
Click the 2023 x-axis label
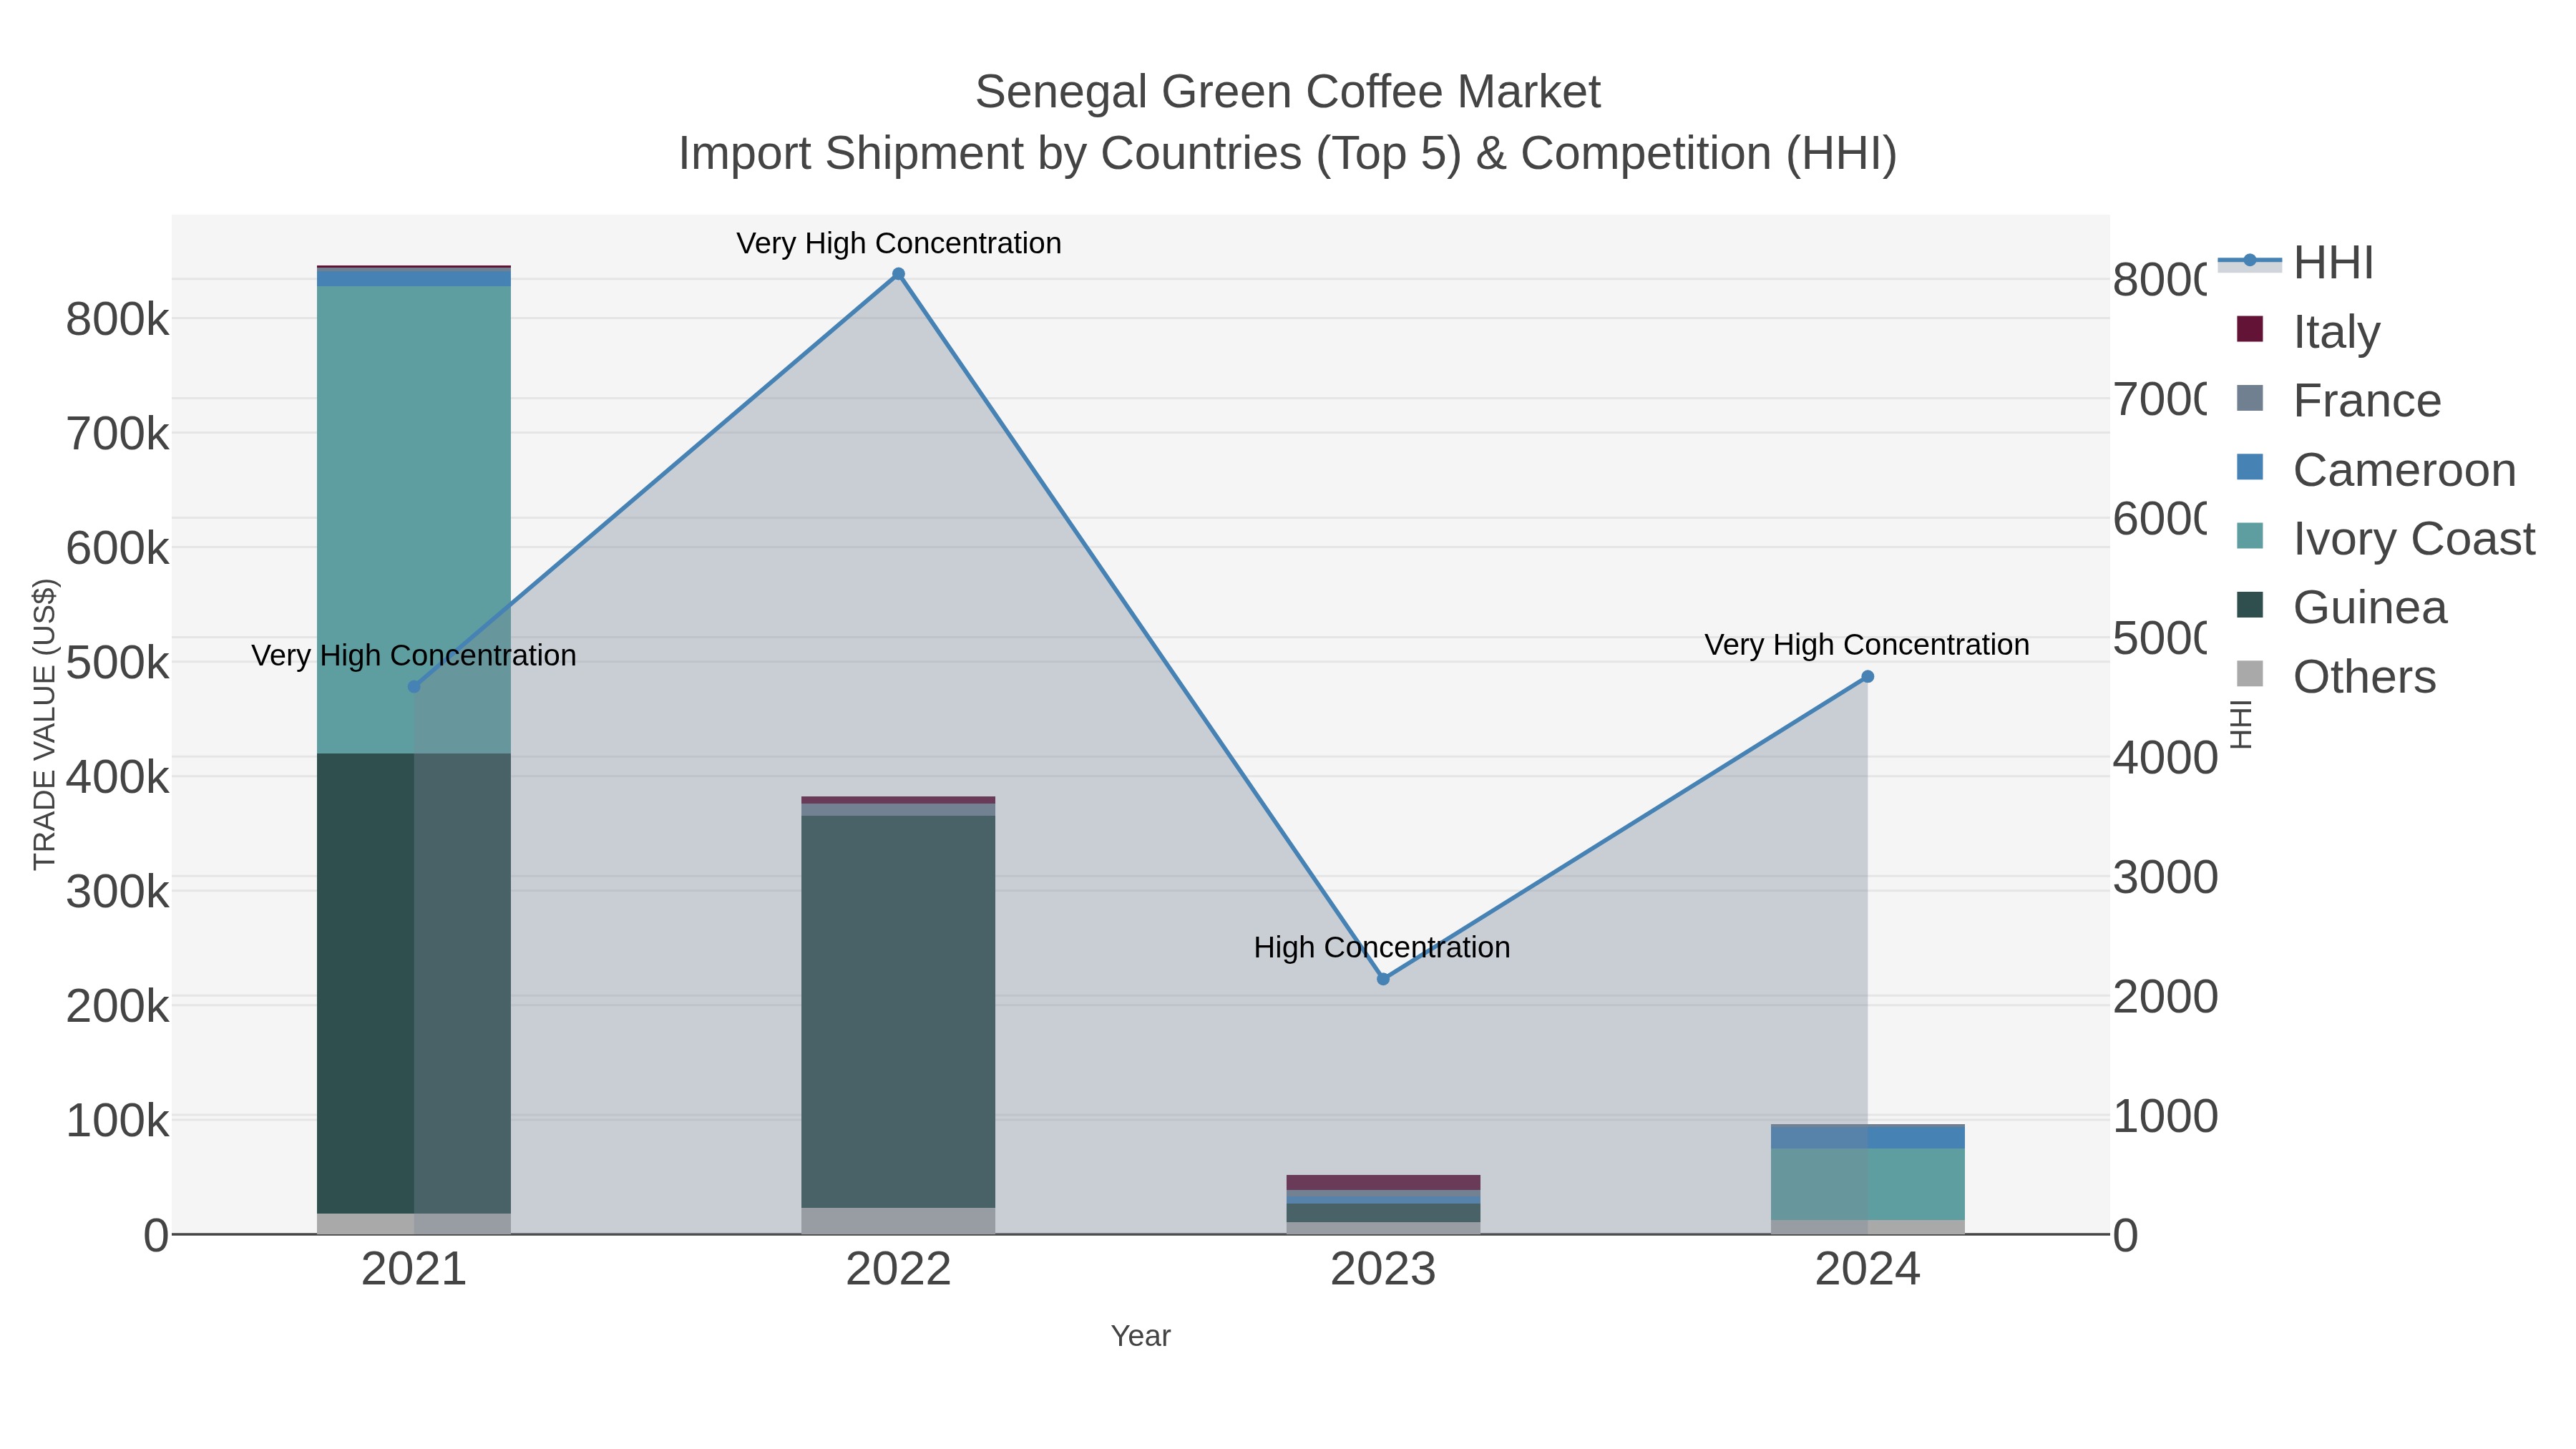point(1383,1270)
